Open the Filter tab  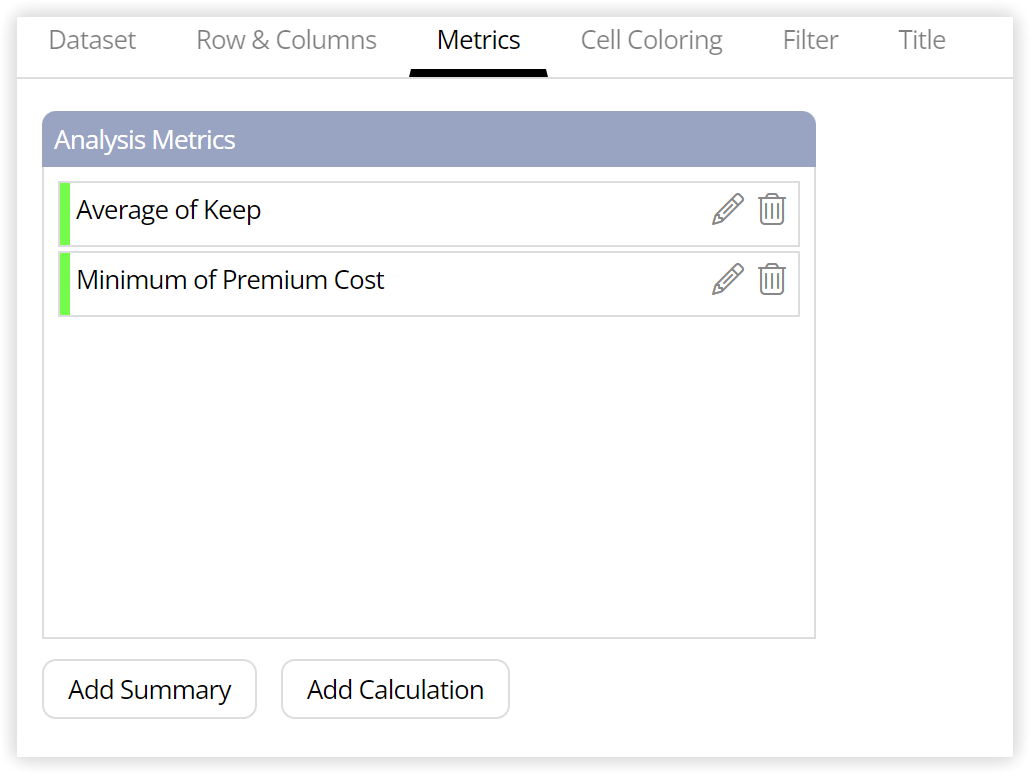pos(810,41)
